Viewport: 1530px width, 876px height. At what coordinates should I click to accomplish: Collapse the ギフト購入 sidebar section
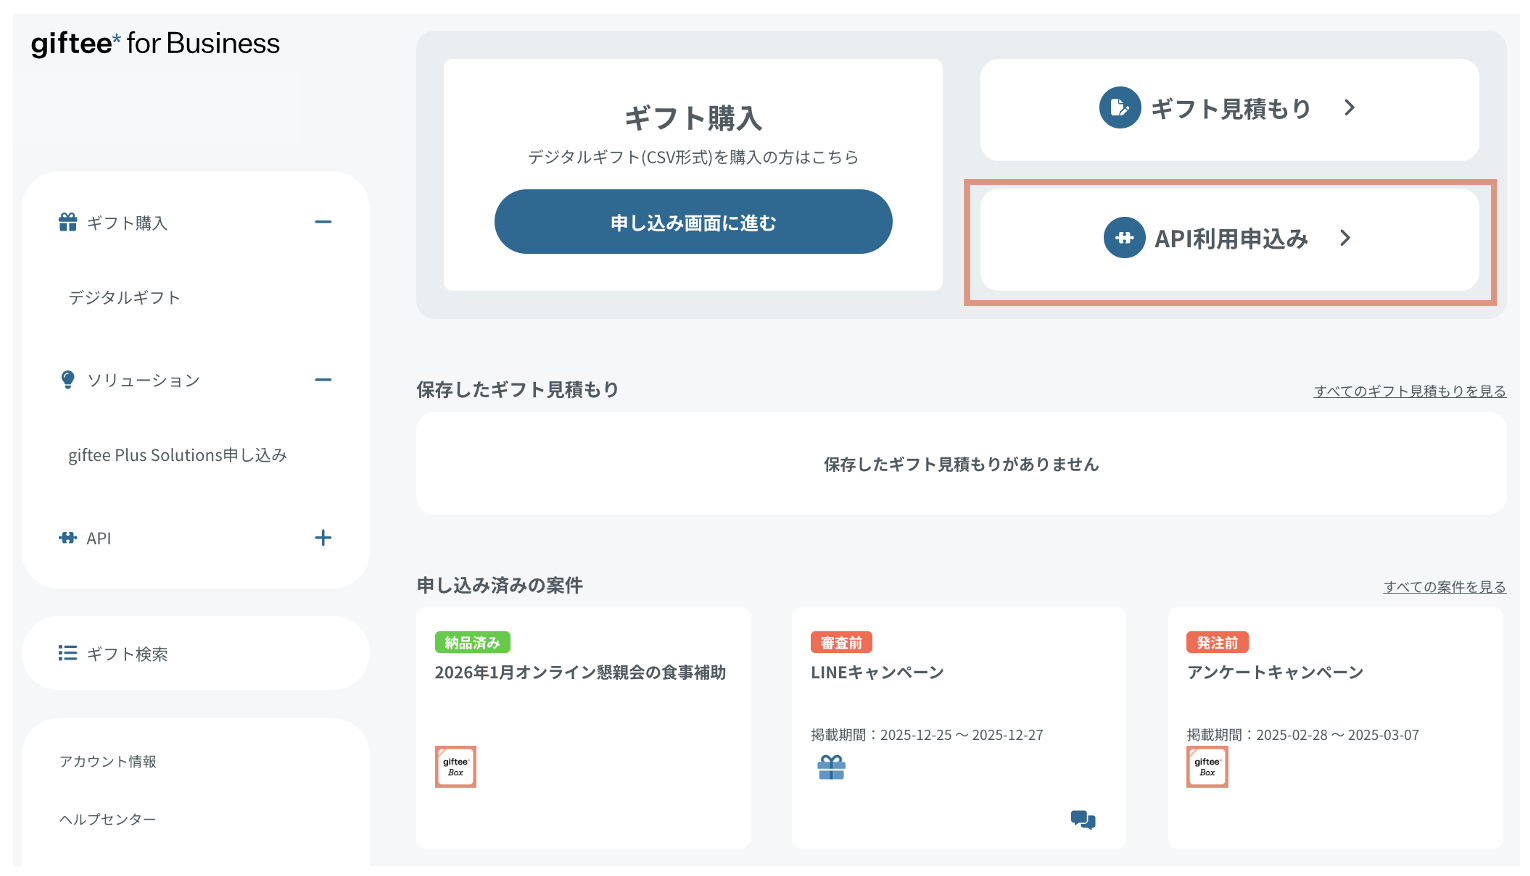coord(323,222)
